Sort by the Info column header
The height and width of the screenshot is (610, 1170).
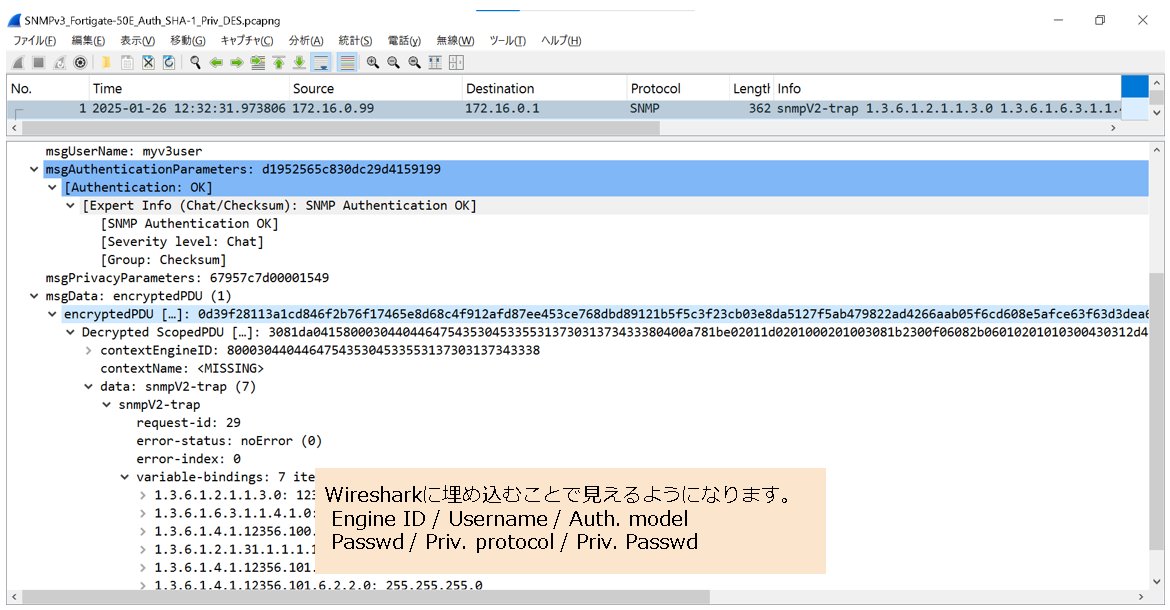click(x=947, y=89)
